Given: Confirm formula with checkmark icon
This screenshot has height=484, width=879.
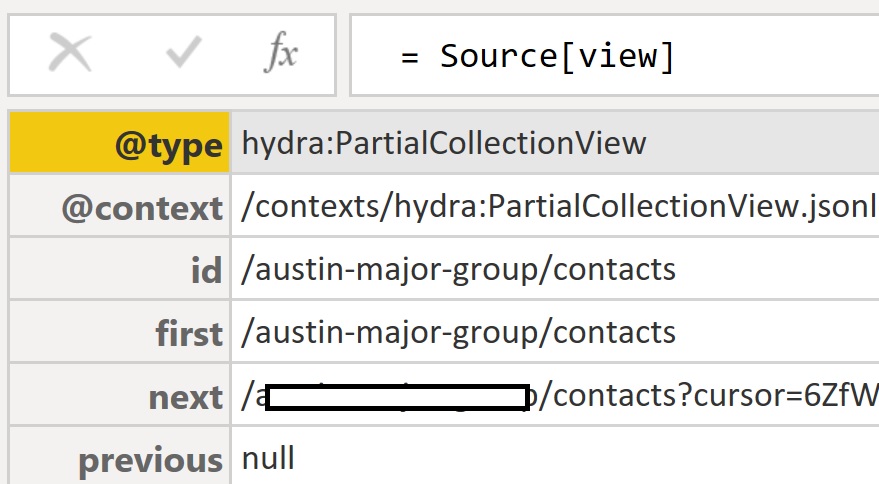Looking at the screenshot, I should 184,52.
